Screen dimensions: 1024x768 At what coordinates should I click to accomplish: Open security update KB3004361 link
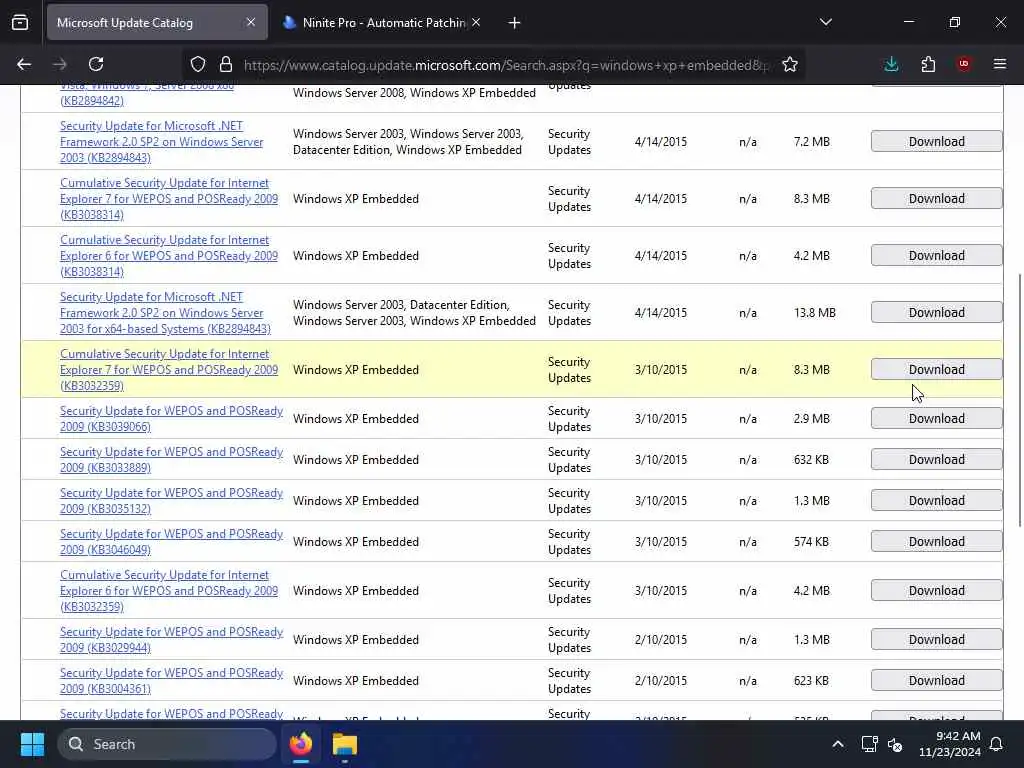[171, 680]
